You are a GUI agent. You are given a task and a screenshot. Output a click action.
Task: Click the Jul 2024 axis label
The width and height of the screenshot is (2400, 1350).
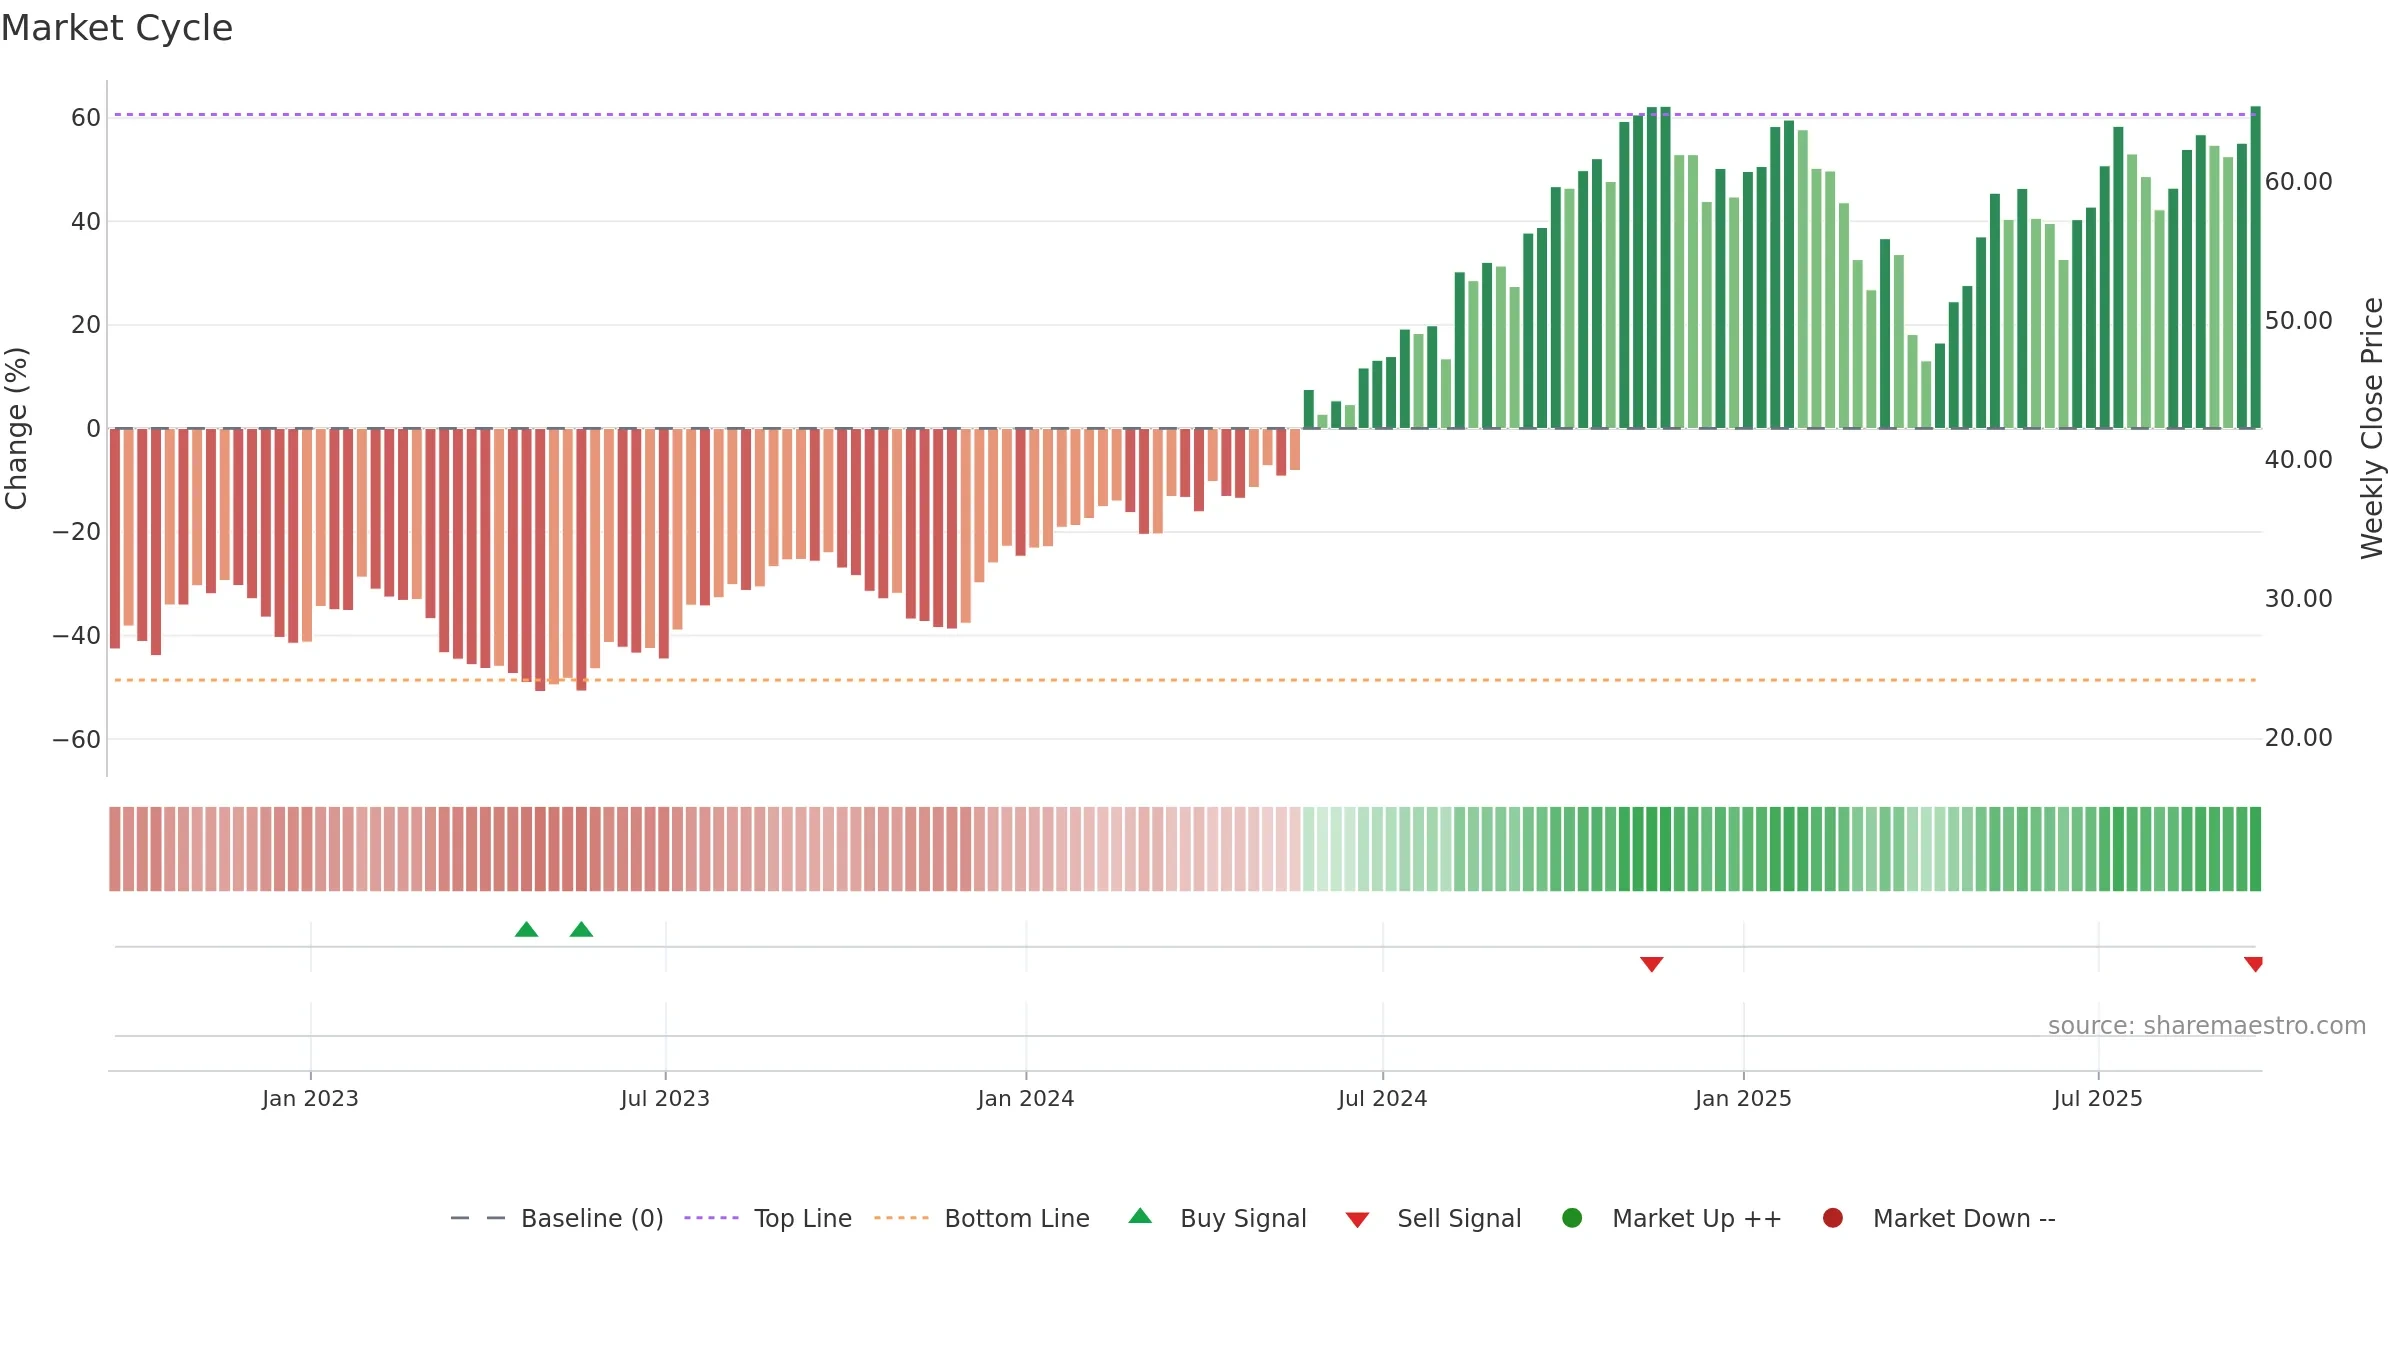[1383, 1098]
